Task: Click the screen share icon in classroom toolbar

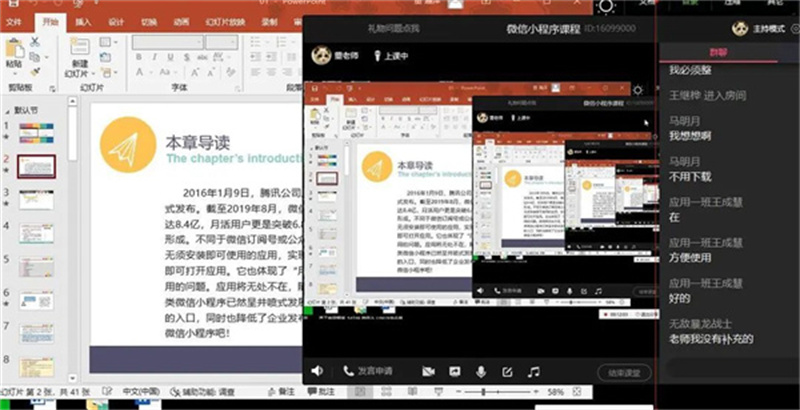Action: [x=454, y=371]
